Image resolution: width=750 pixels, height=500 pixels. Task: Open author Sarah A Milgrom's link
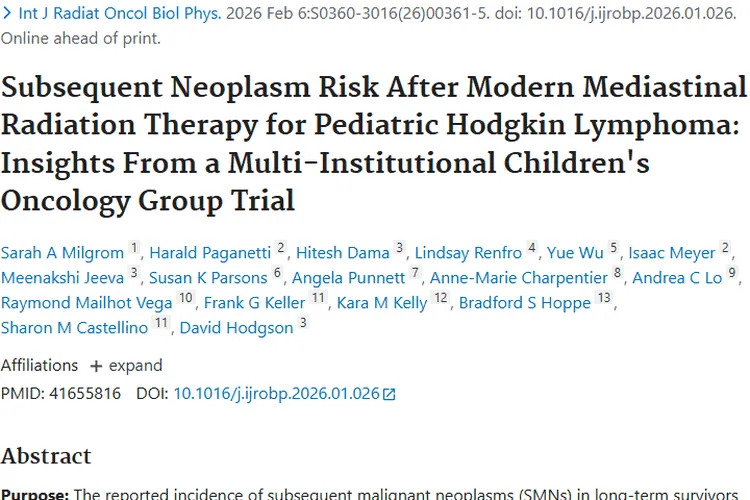pos(62,252)
